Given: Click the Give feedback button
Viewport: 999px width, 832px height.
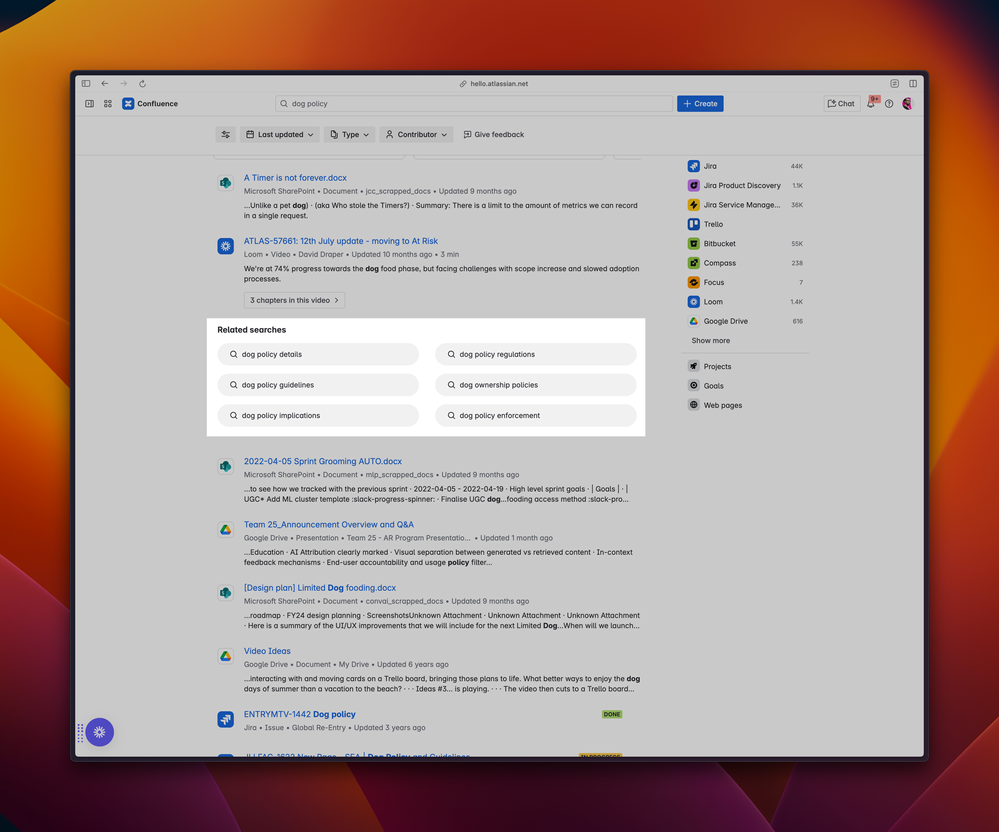Looking at the screenshot, I should point(494,134).
